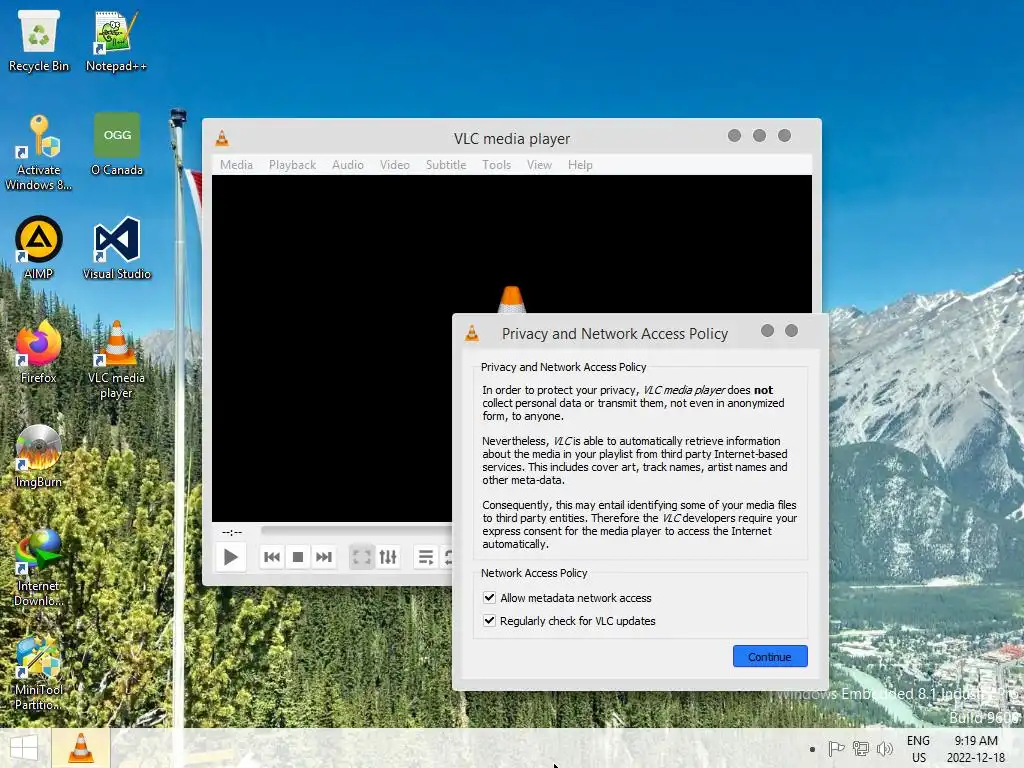Click the volume speaker tray icon

(x=885, y=749)
